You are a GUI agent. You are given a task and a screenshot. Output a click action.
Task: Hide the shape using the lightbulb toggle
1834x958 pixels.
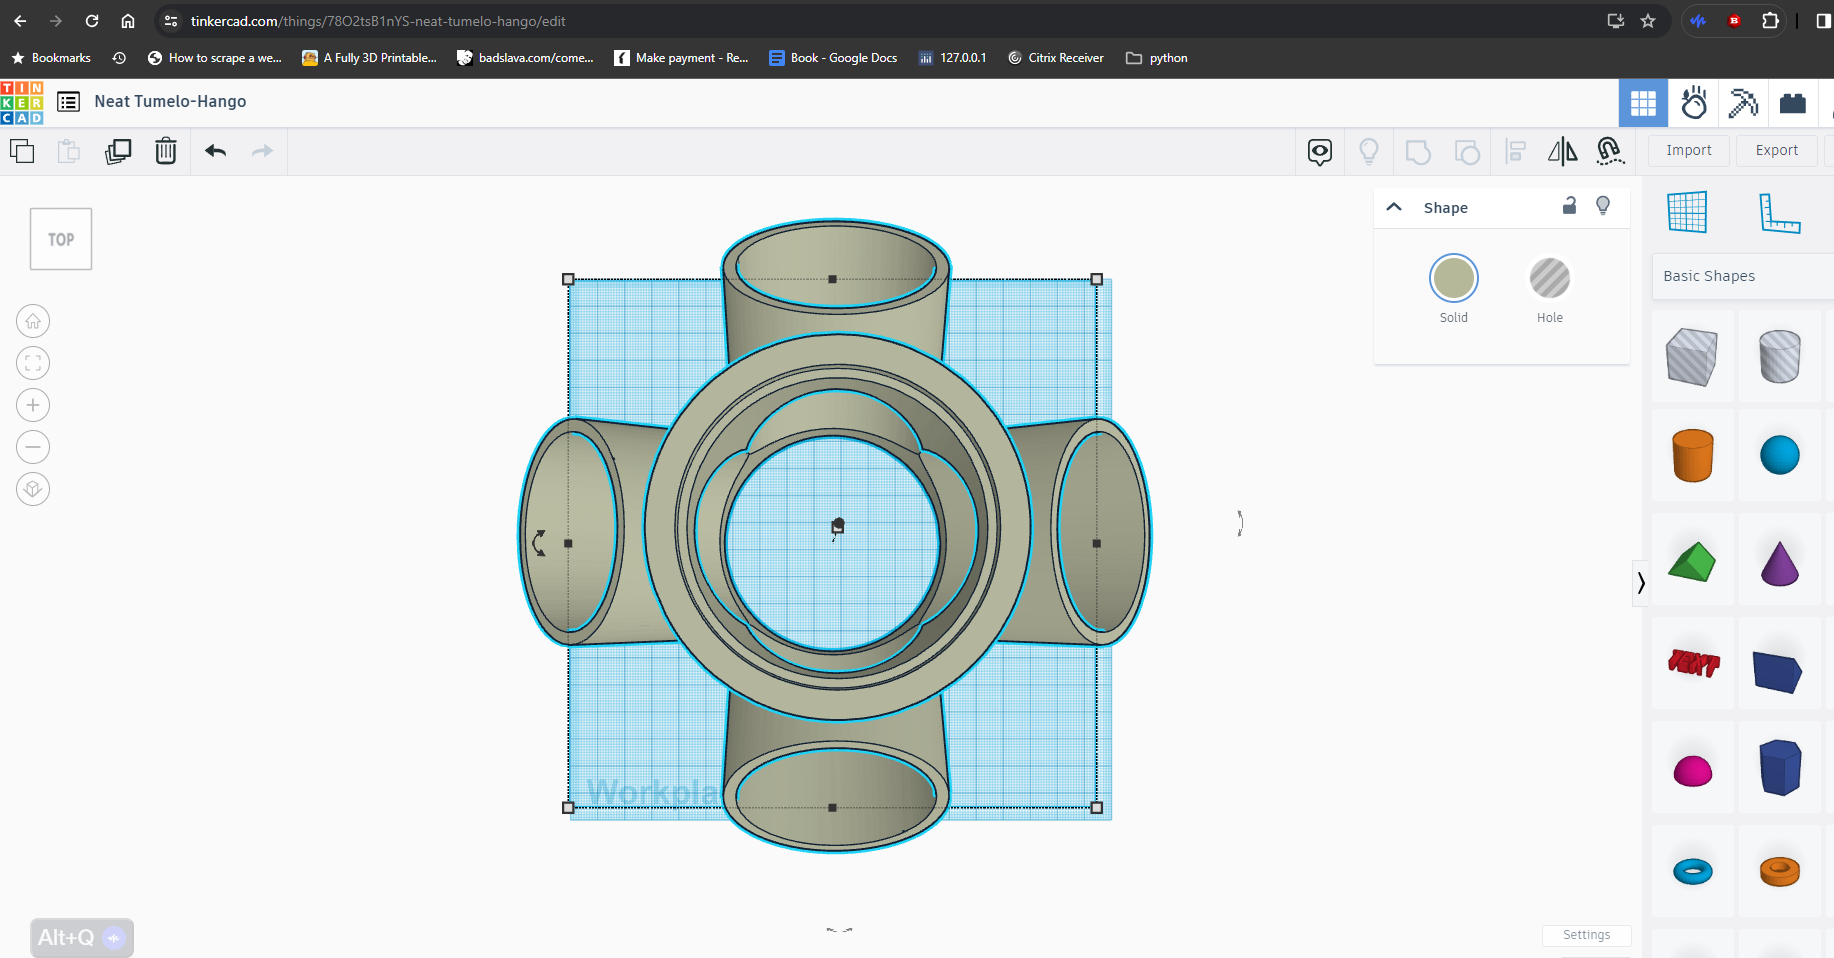coord(1603,206)
